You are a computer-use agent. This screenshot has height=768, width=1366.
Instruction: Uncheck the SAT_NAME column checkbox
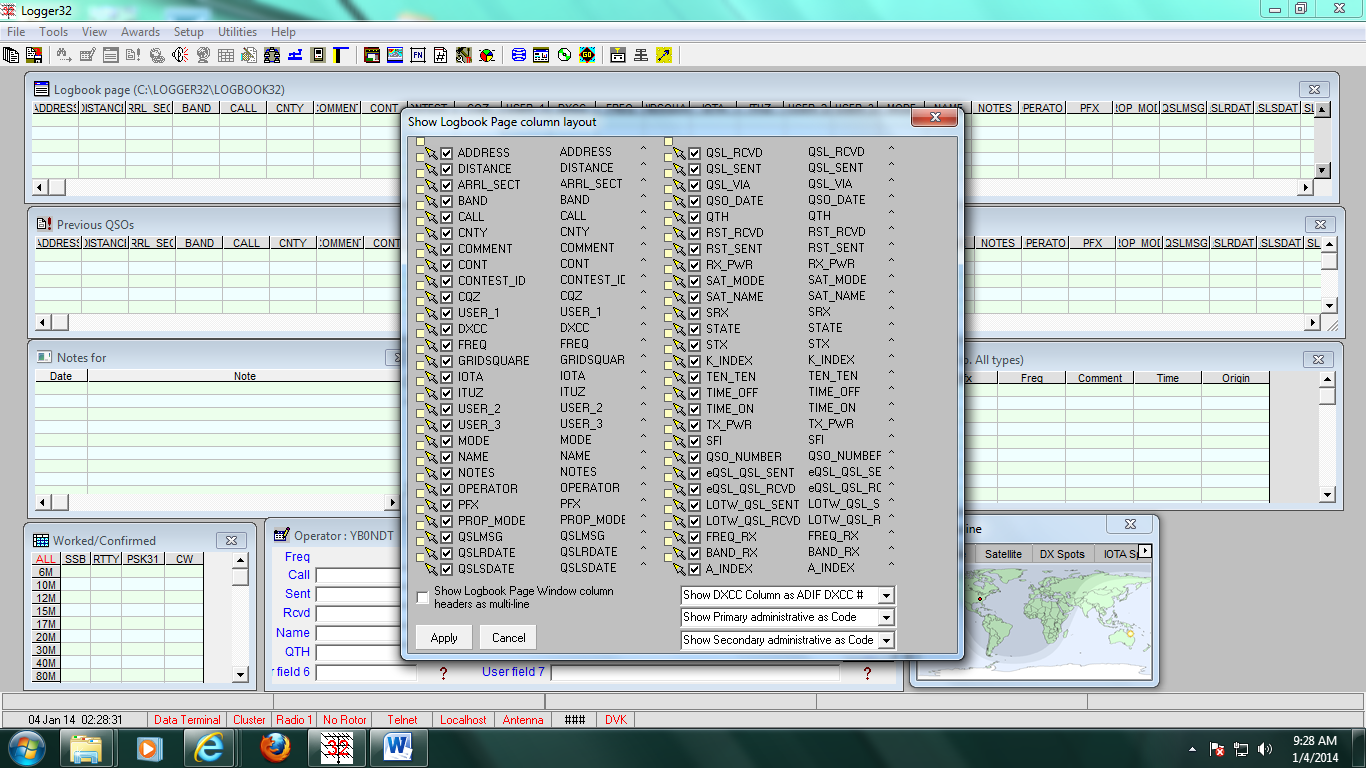[x=695, y=297]
